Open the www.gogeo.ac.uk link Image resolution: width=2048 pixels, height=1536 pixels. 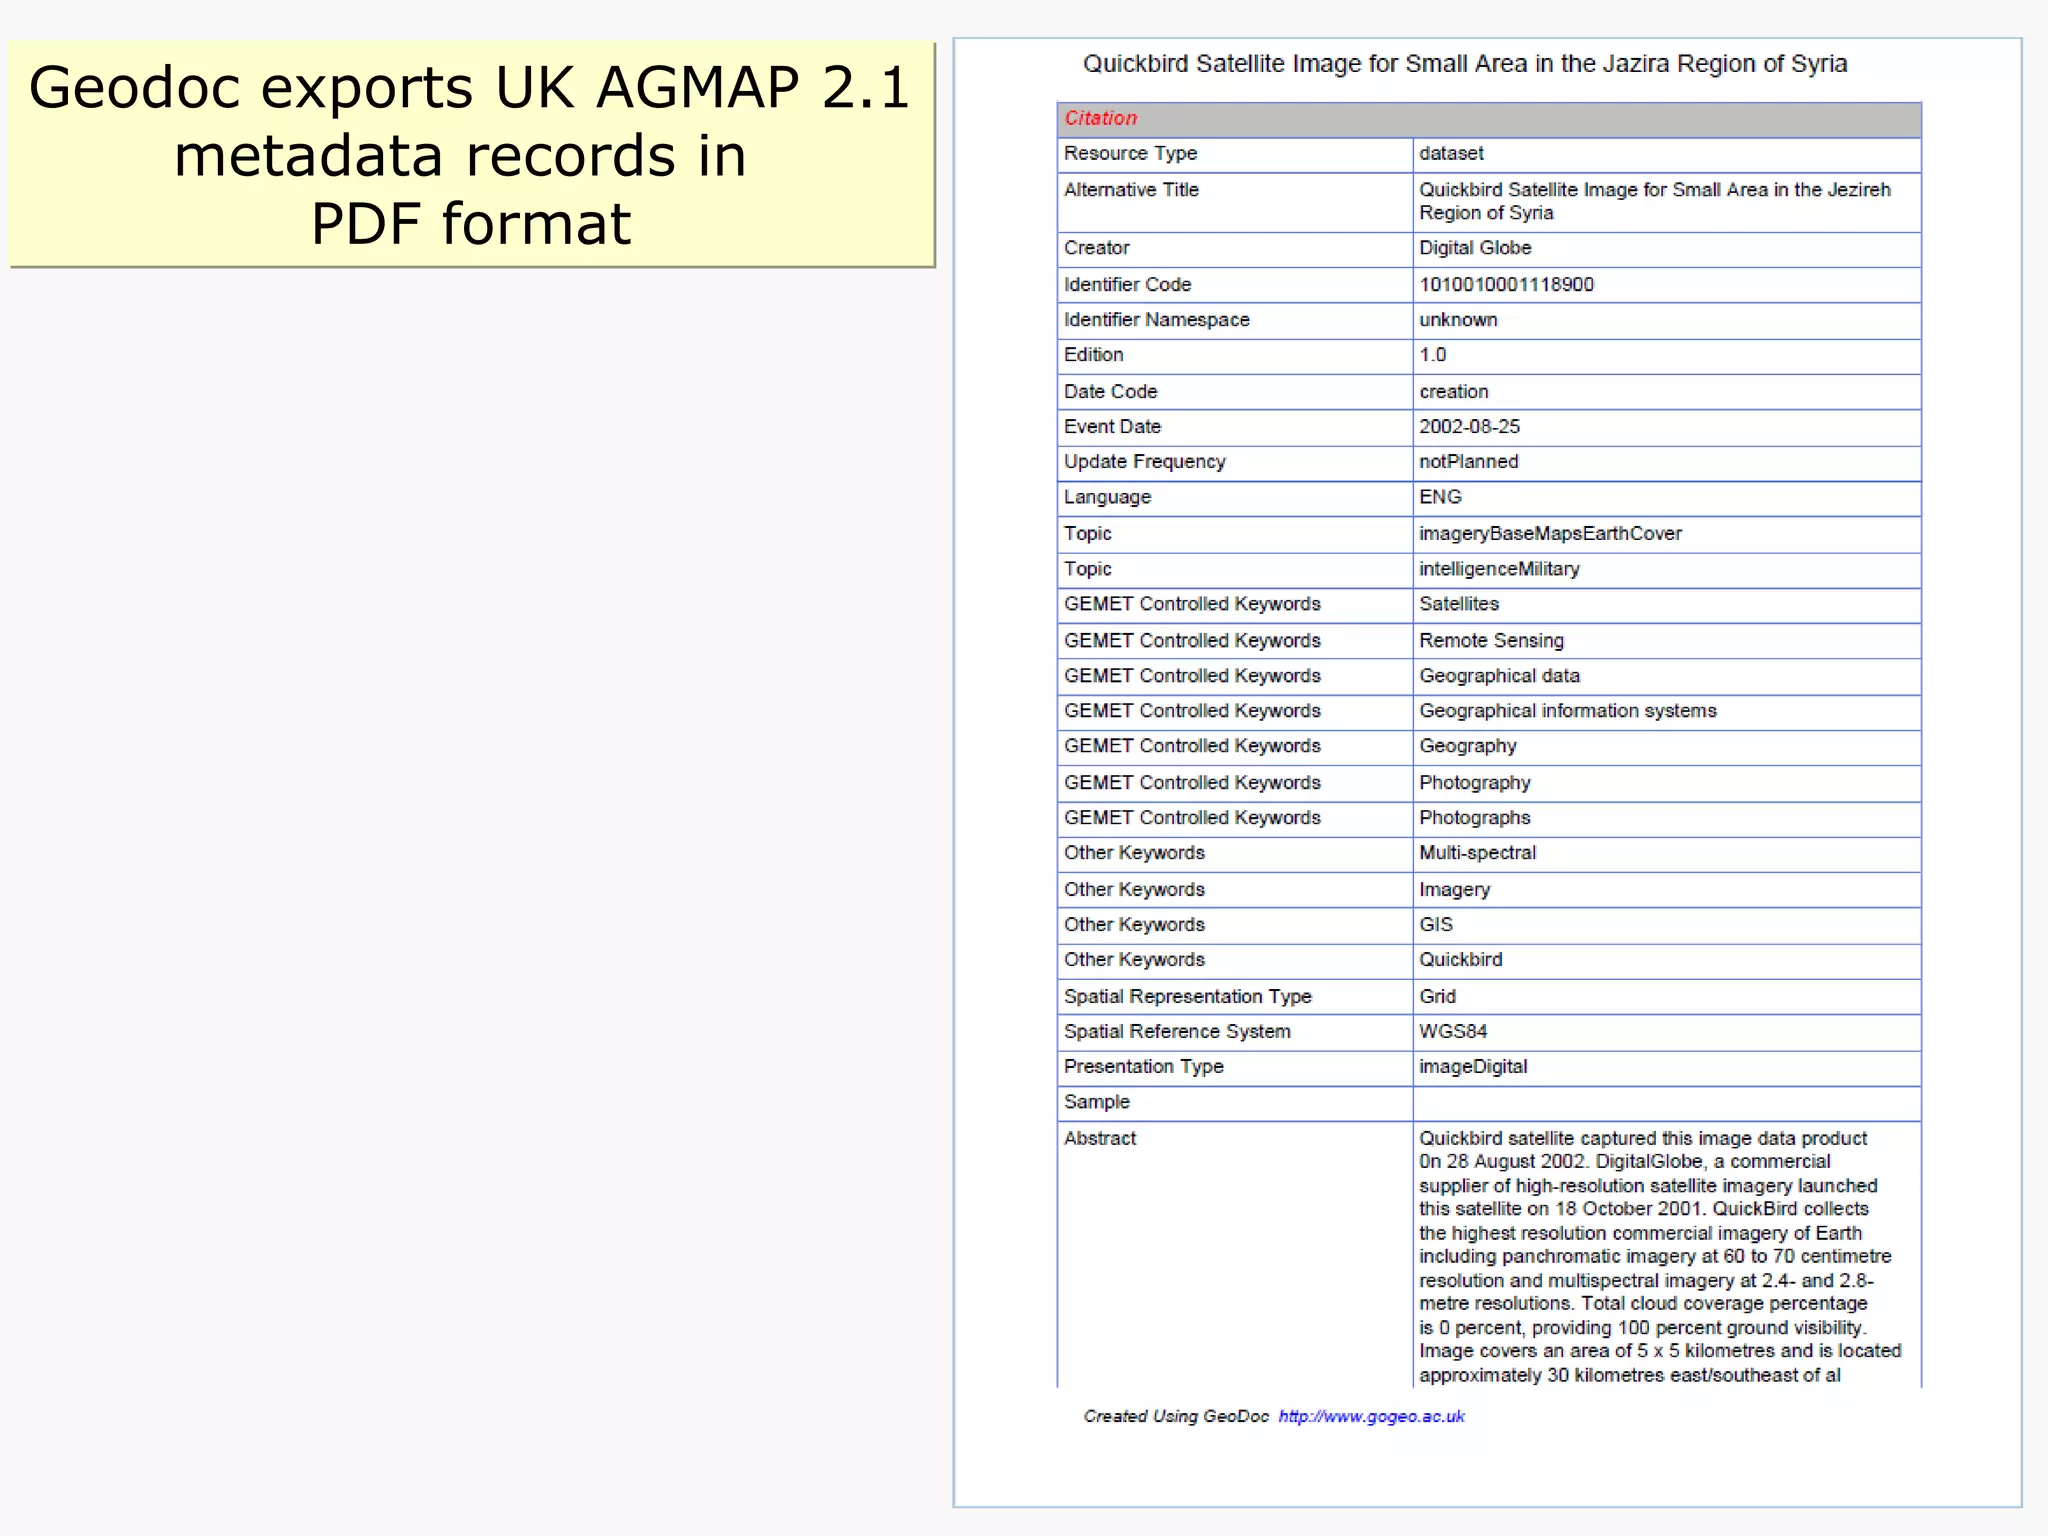pyautogui.click(x=1371, y=1416)
